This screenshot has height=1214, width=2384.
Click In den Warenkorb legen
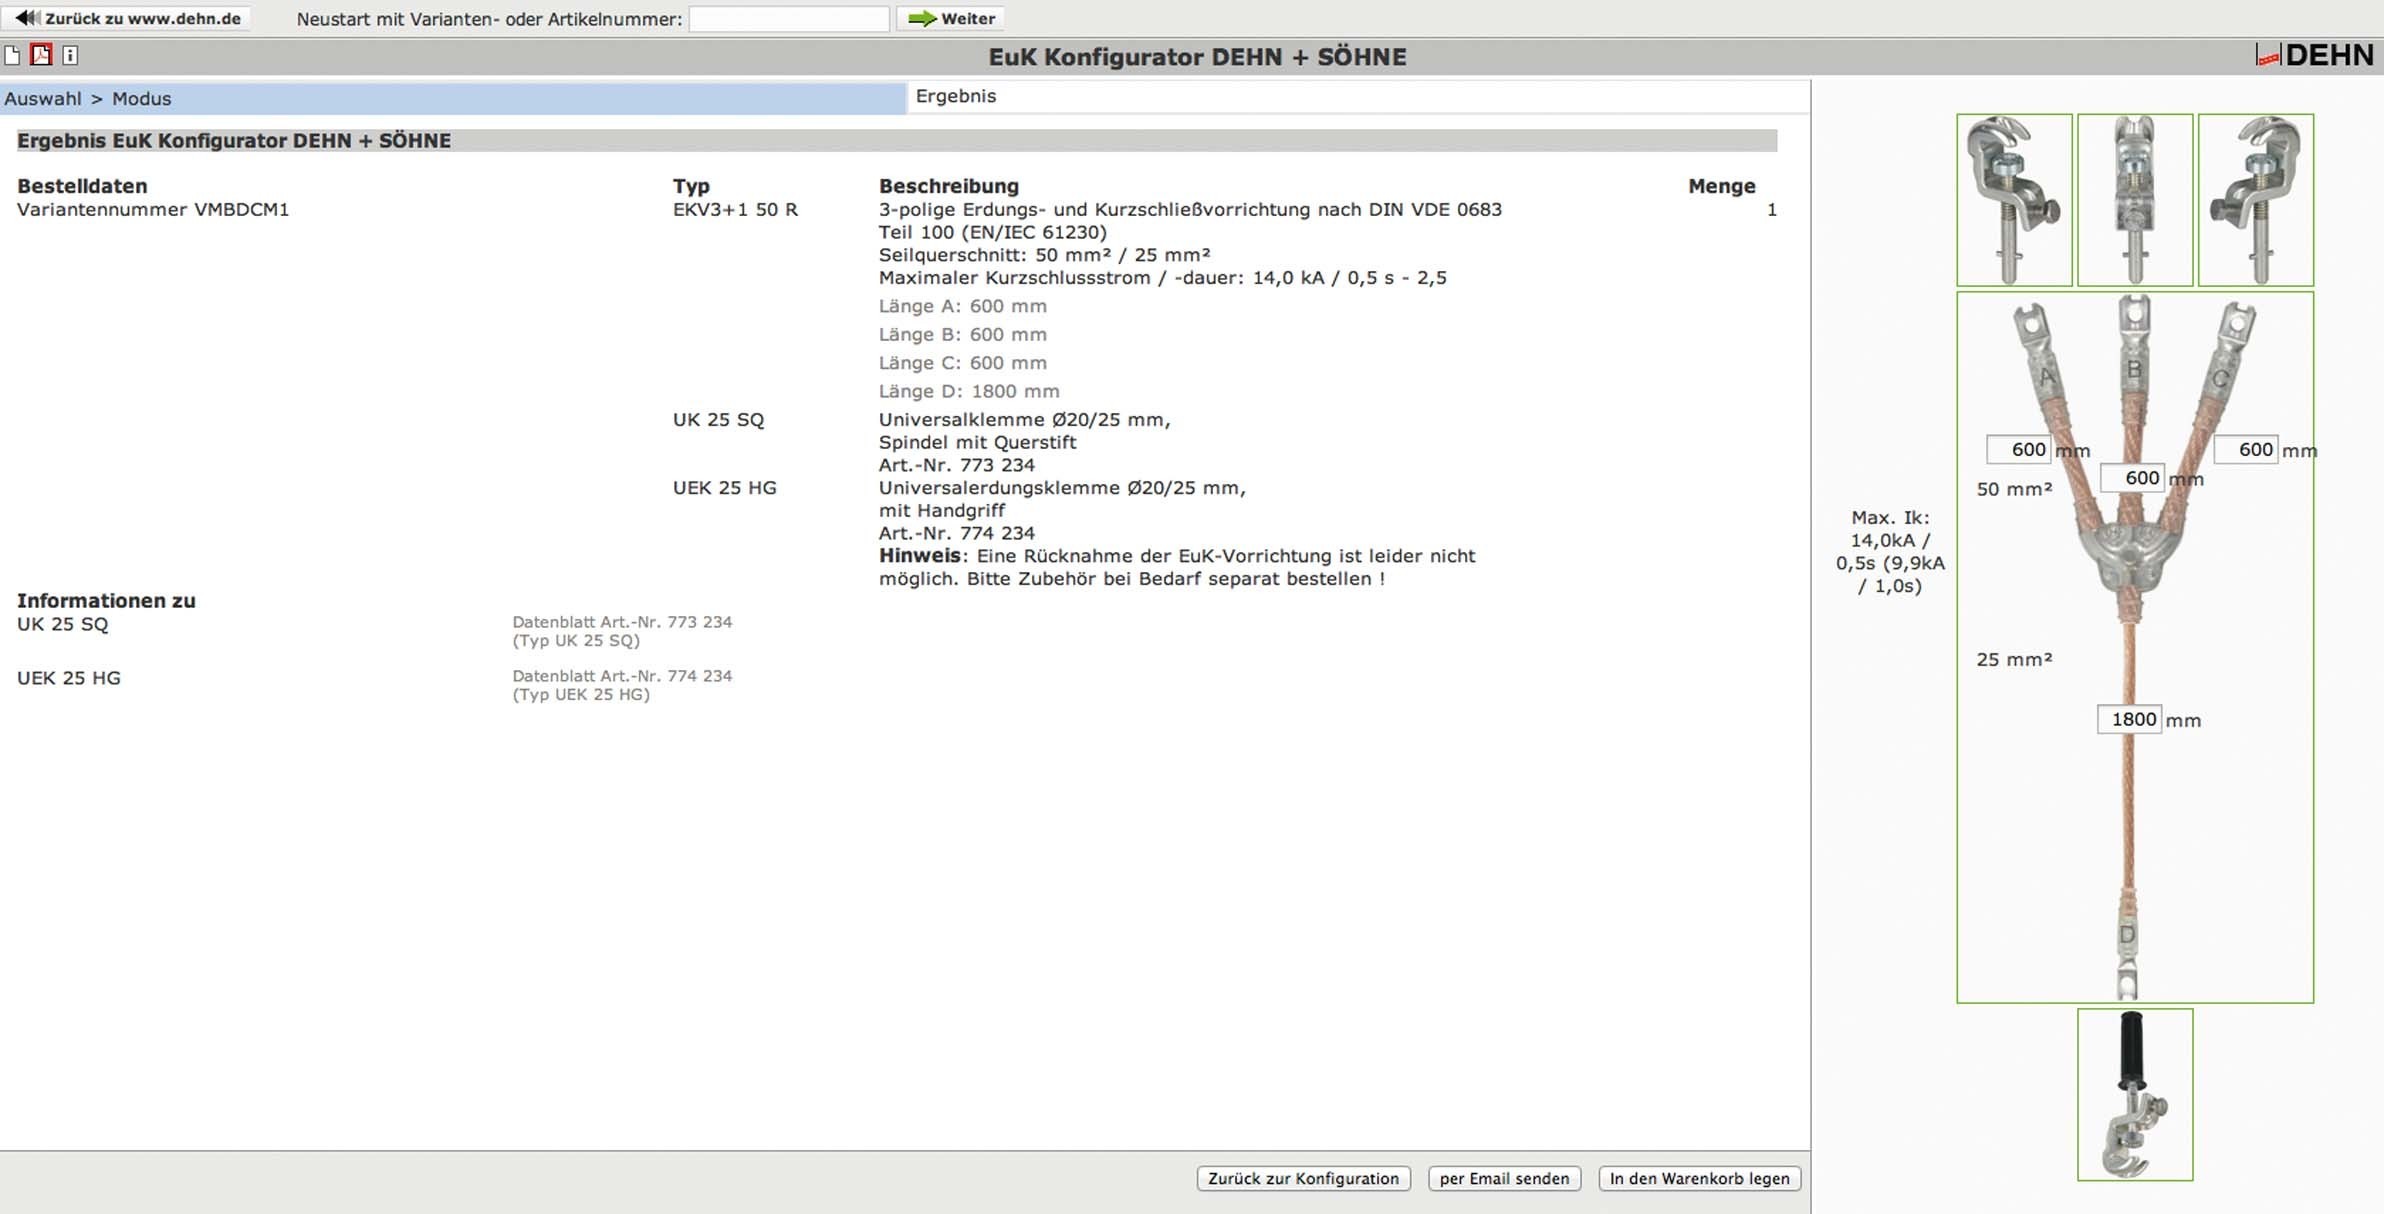tap(1699, 1178)
